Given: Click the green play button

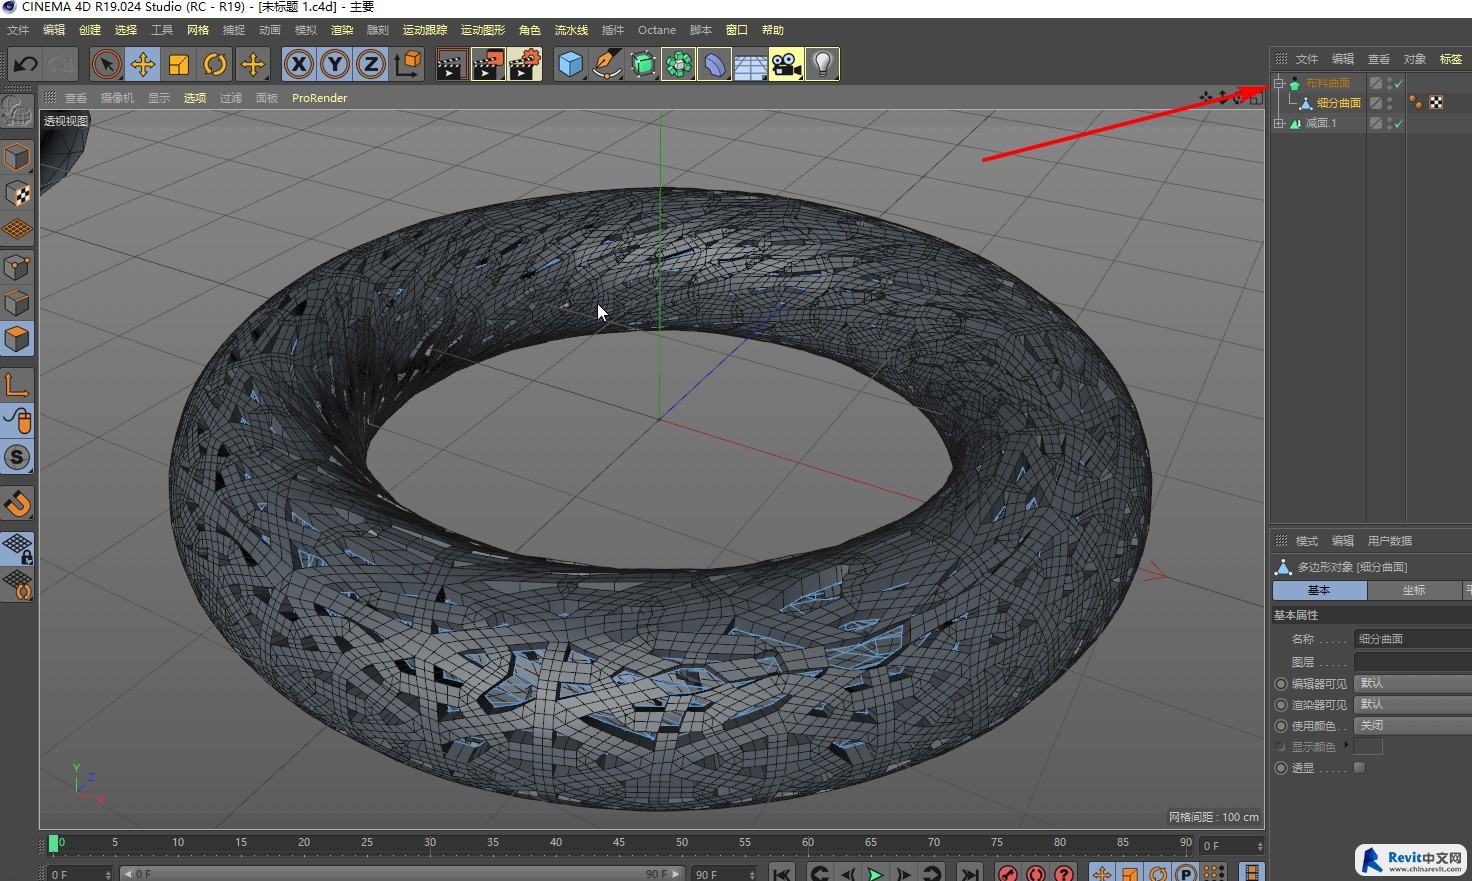Looking at the screenshot, I should point(875,873).
